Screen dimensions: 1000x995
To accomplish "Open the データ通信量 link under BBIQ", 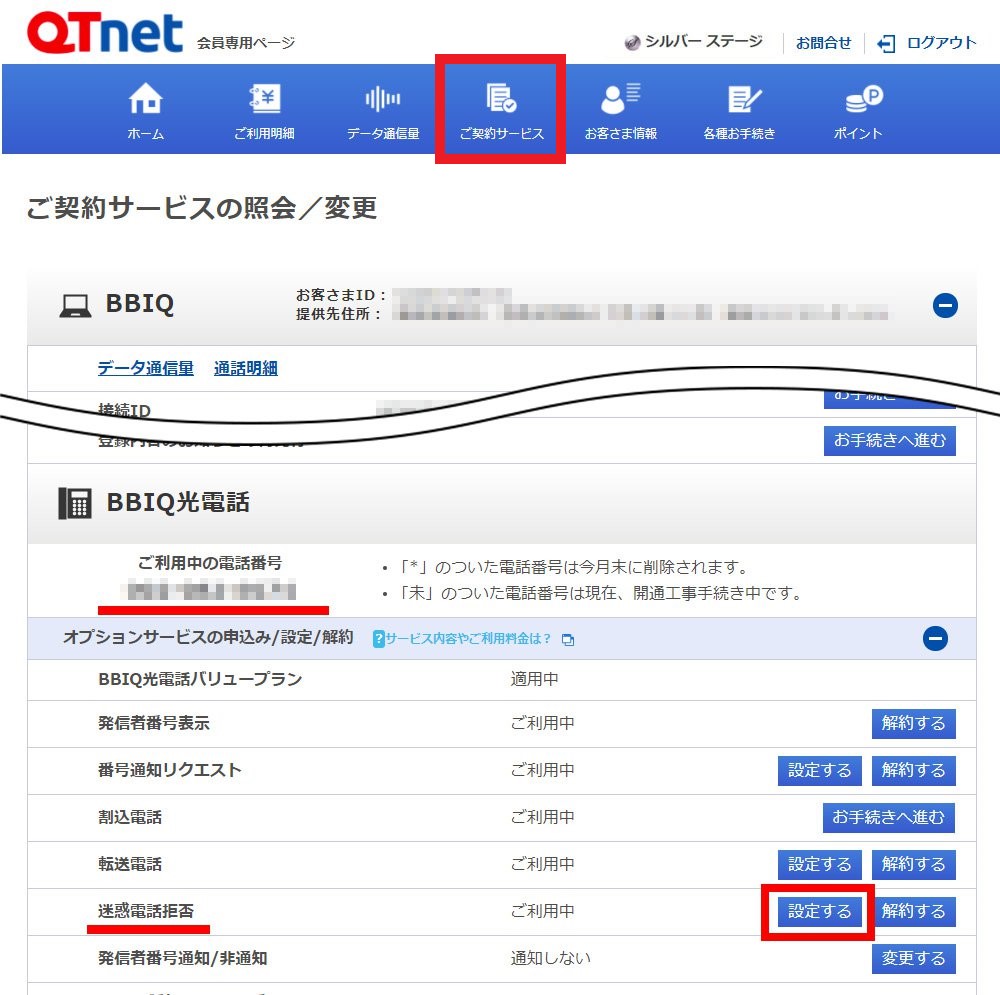I will click(145, 368).
